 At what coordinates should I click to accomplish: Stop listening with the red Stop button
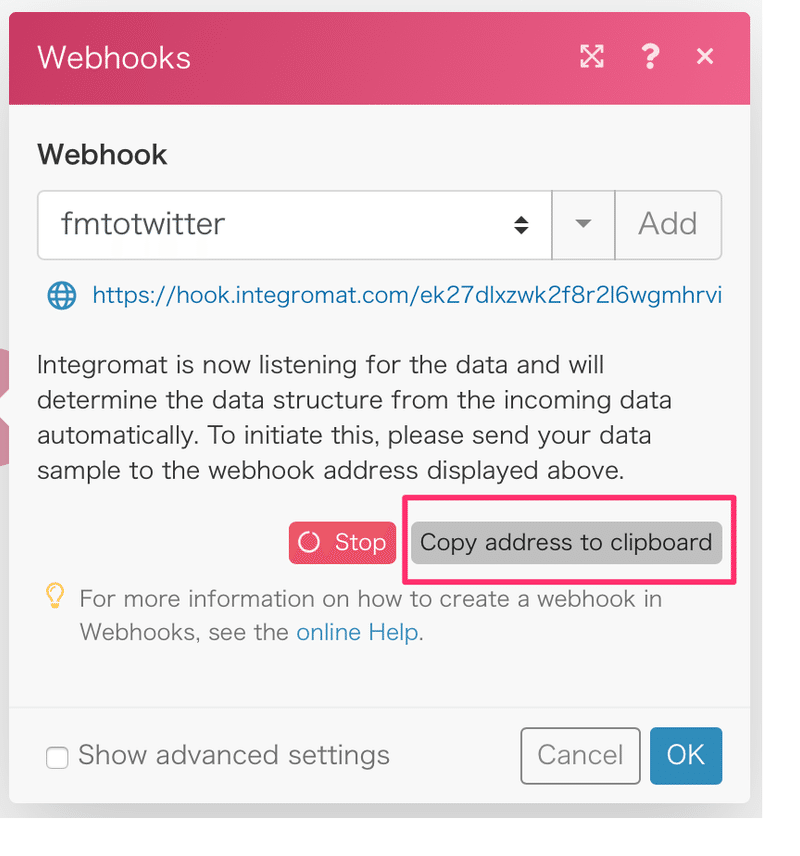coord(343,542)
